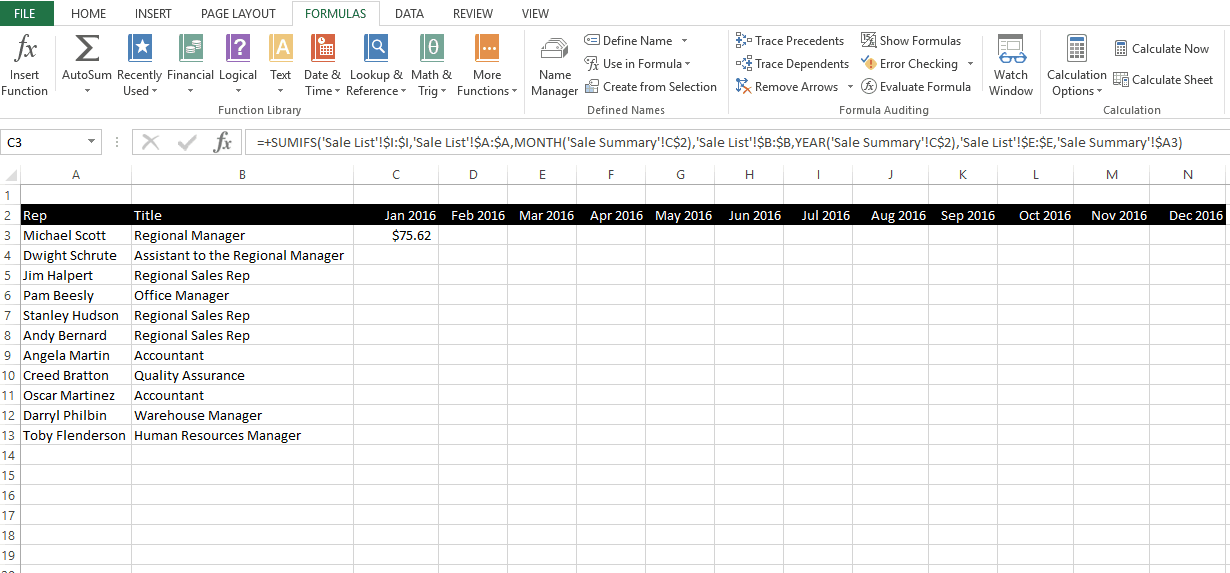Switch to the VIEW tab

click(x=535, y=13)
